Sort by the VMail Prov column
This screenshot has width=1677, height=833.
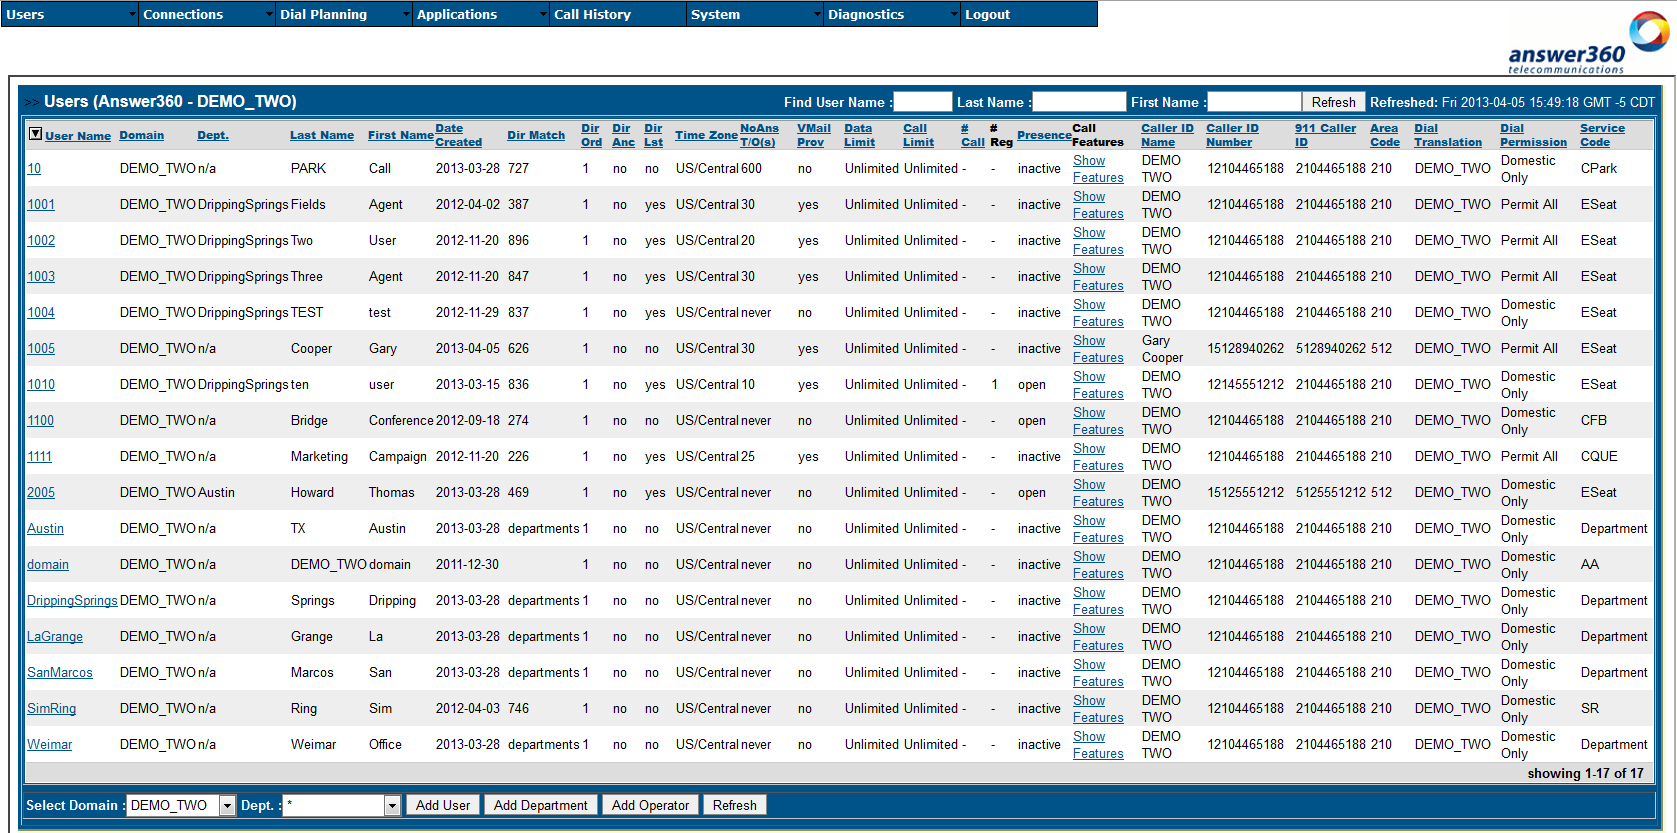click(813, 135)
